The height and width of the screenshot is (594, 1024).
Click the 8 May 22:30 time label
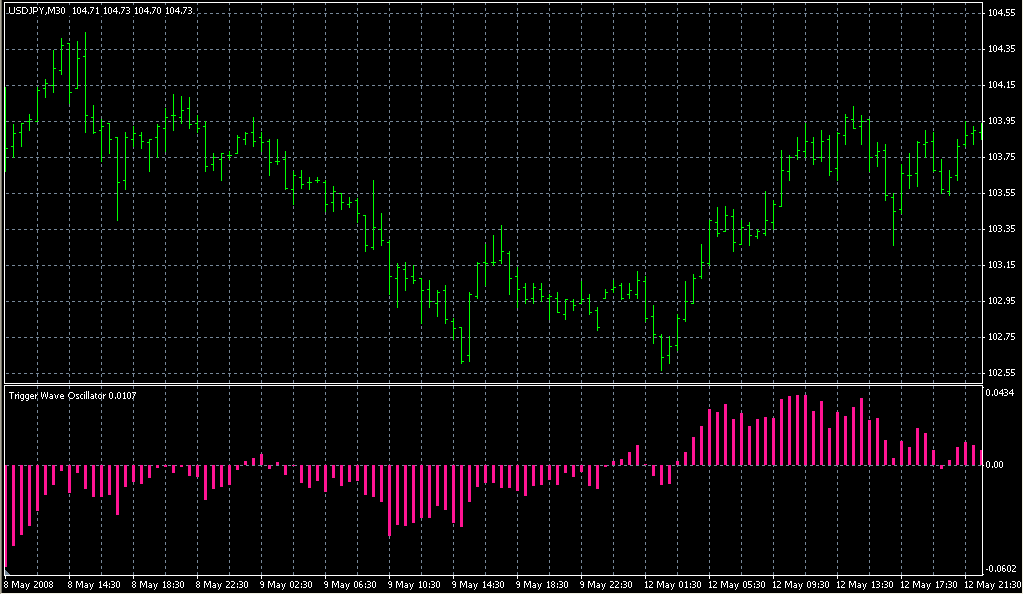click(222, 585)
